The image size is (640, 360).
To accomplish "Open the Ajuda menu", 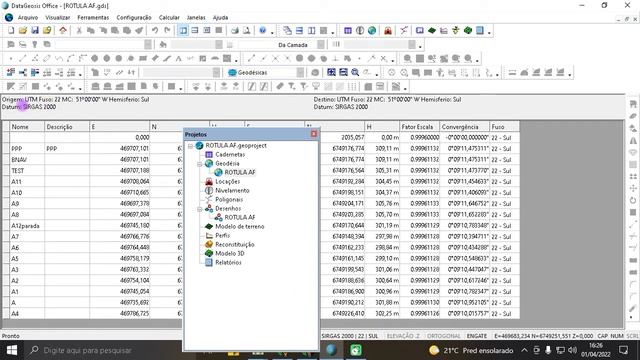I will coord(220,18).
